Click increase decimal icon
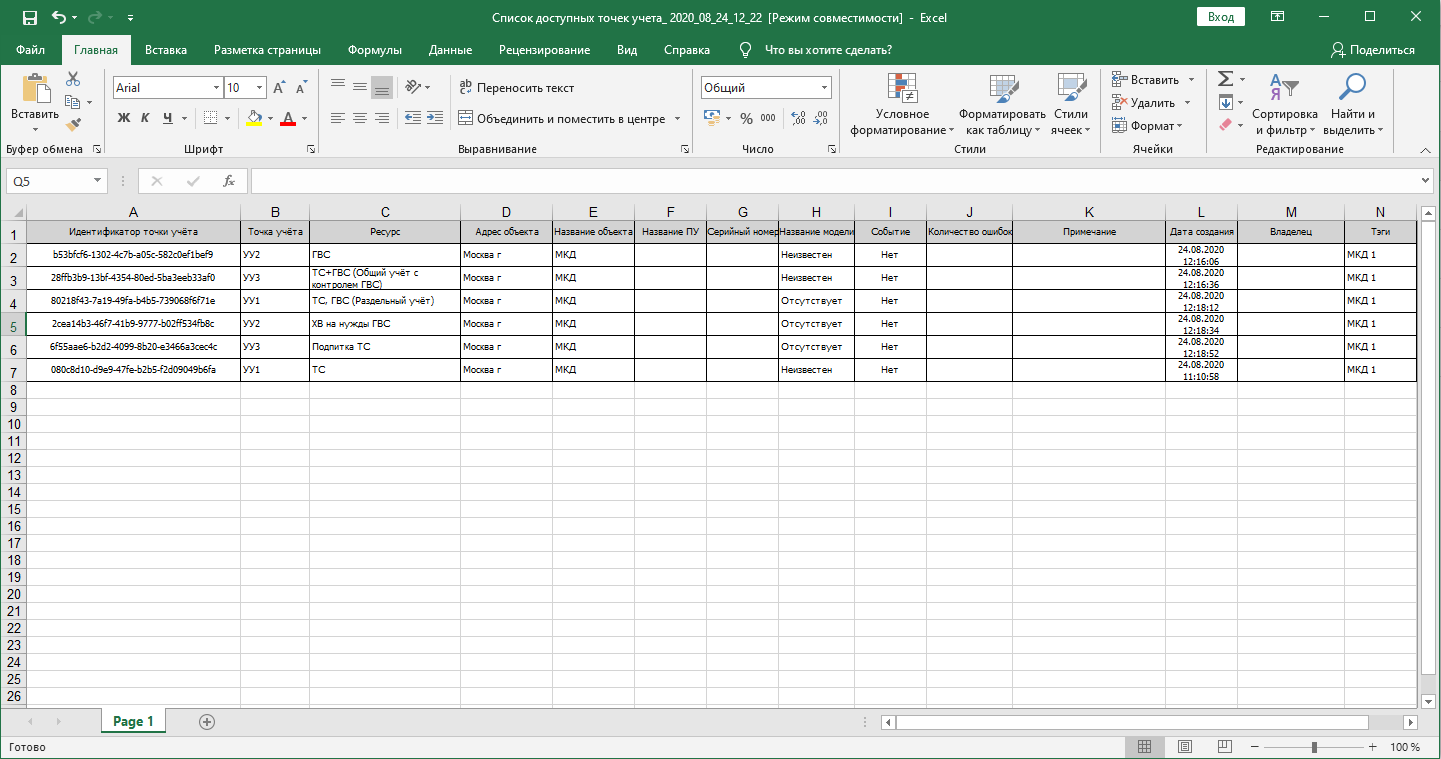Viewport: 1441px width, 759px height. click(798, 118)
